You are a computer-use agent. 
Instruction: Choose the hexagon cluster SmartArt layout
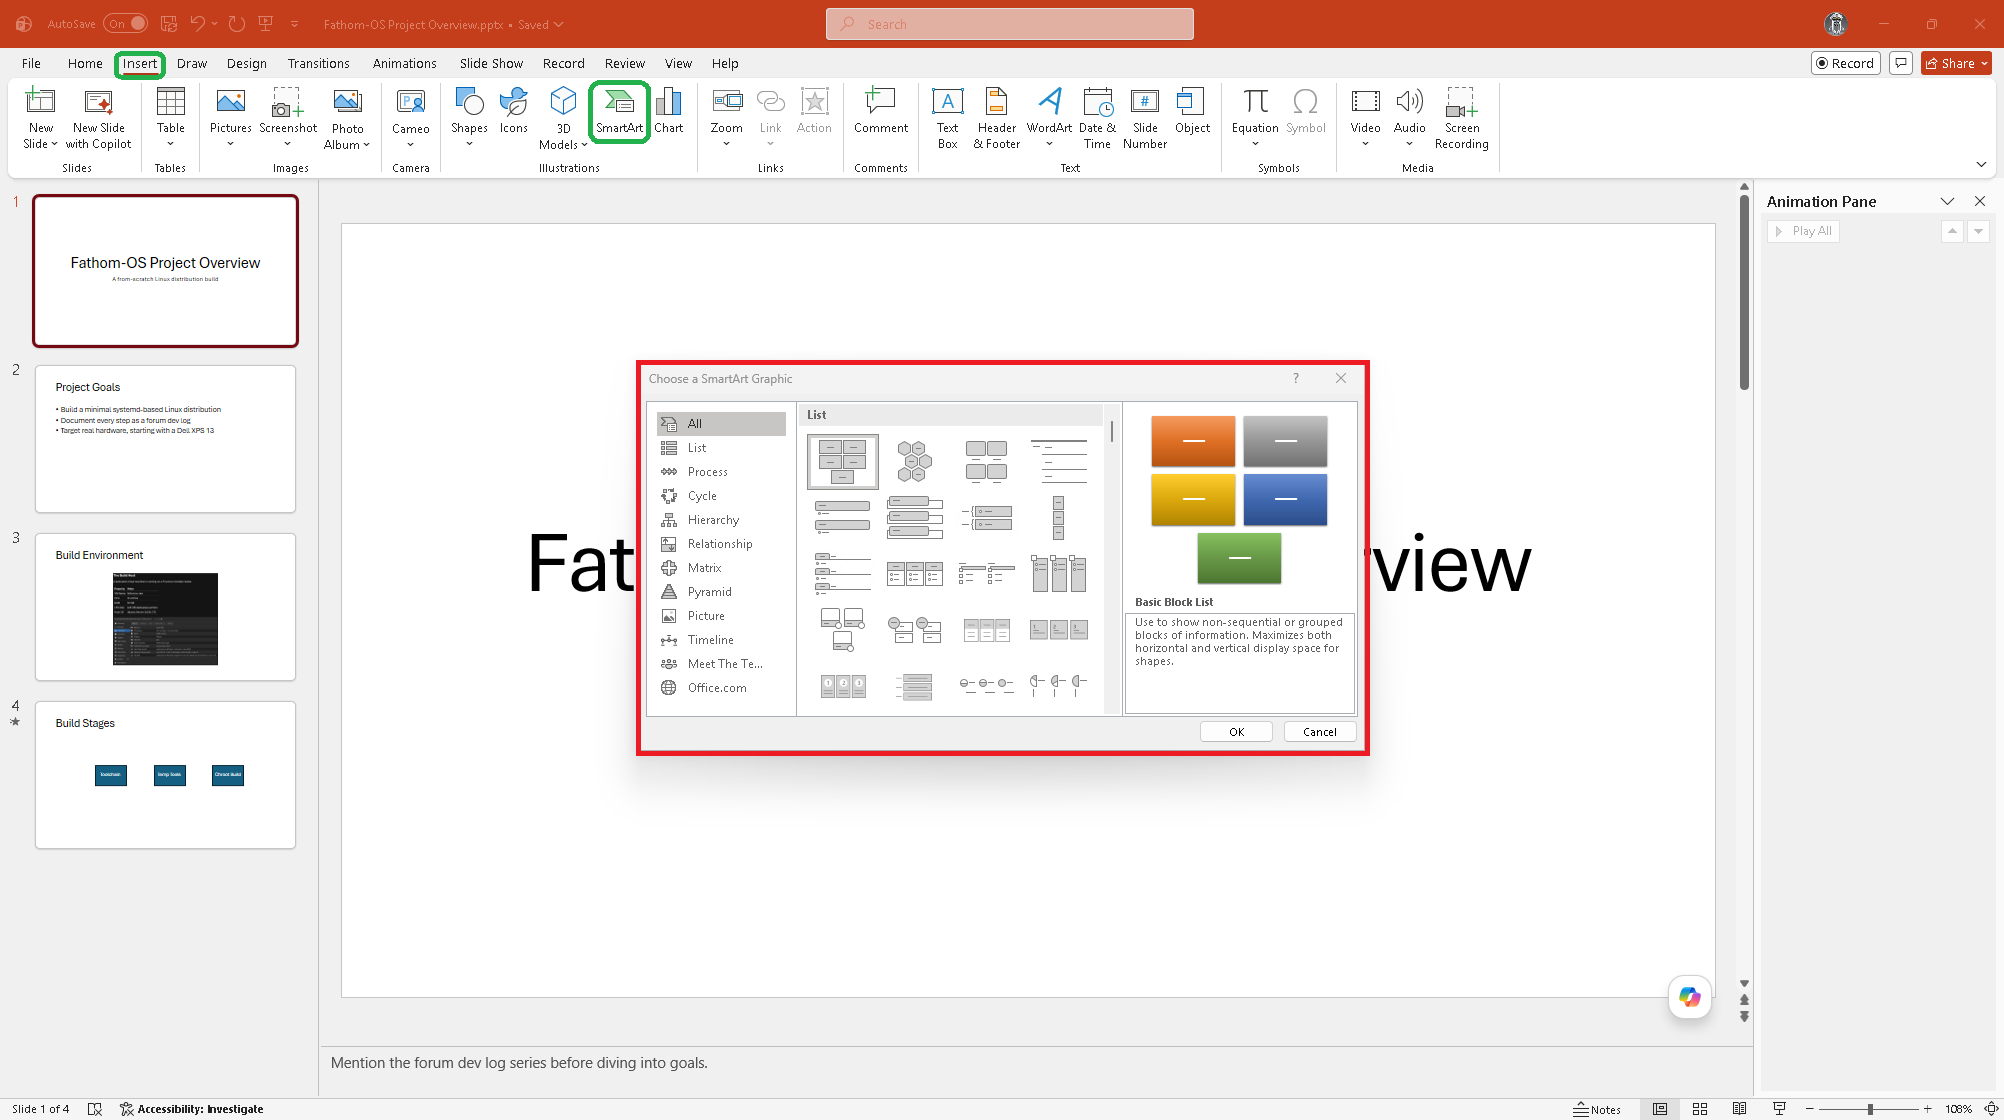click(x=914, y=461)
